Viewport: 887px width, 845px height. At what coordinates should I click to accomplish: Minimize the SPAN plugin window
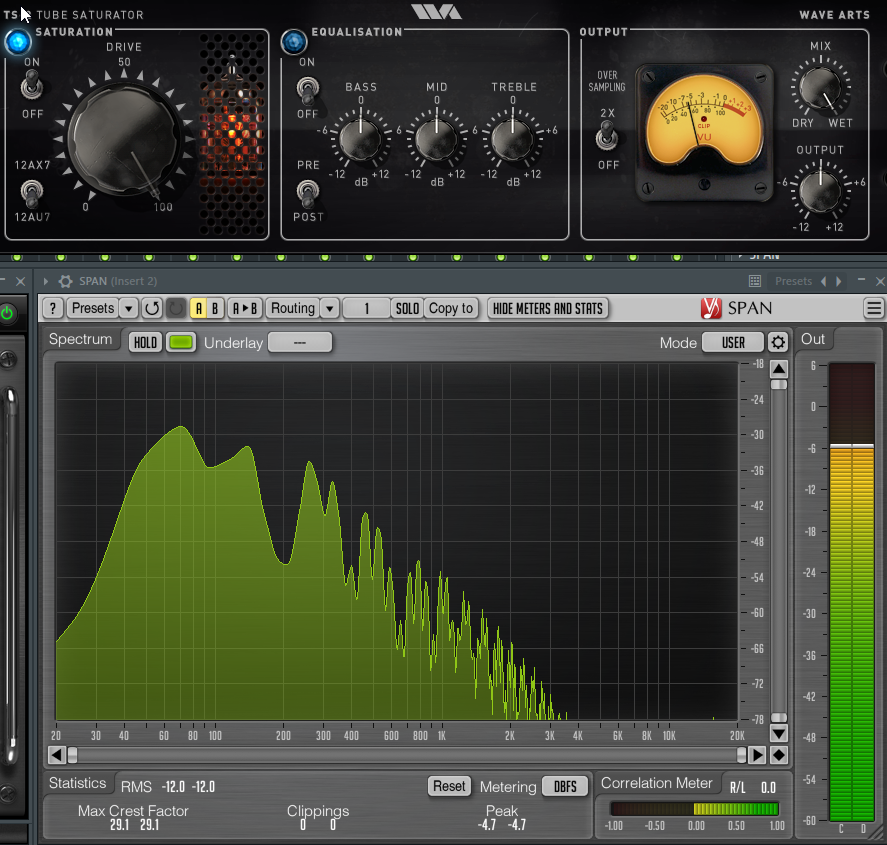click(861, 280)
